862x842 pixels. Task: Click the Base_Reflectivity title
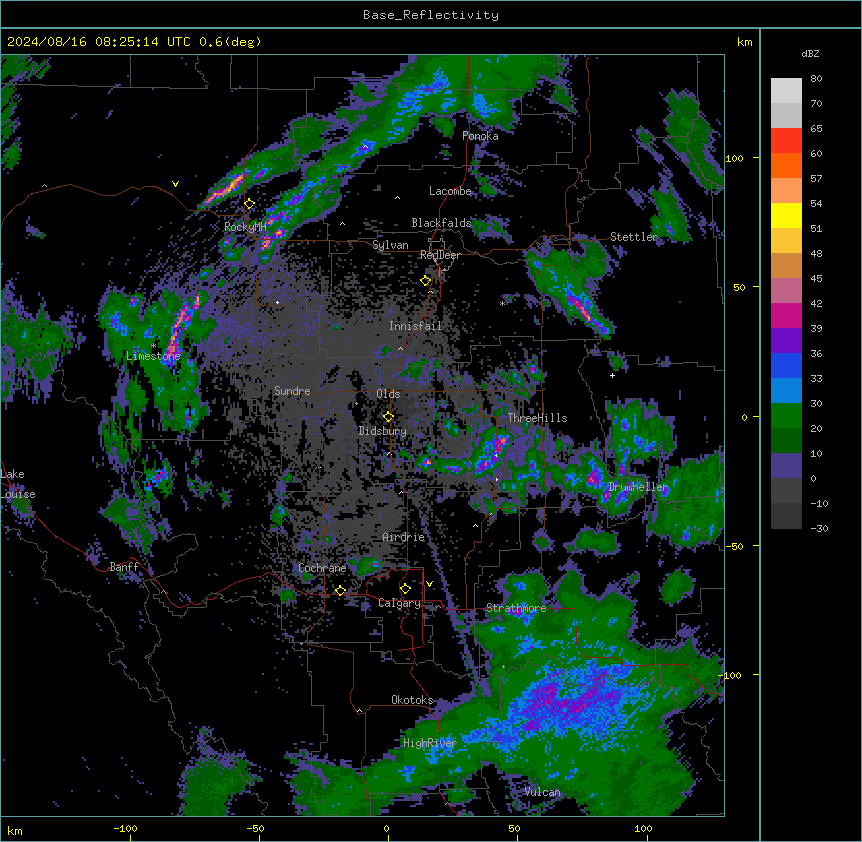pos(431,15)
